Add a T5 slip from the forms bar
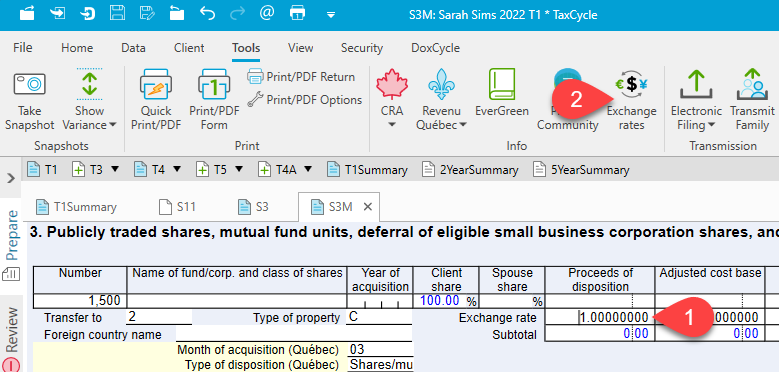 coord(211,170)
